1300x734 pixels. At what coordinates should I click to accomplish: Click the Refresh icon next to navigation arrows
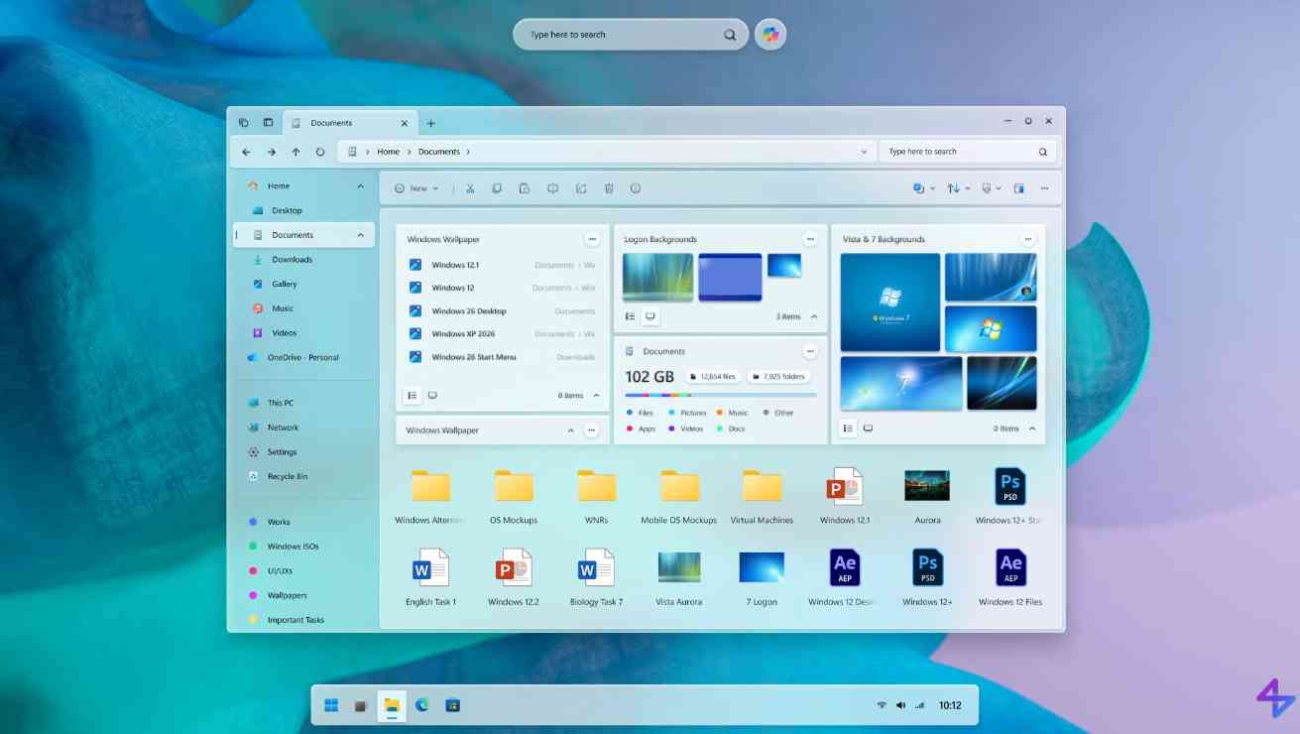click(x=318, y=151)
